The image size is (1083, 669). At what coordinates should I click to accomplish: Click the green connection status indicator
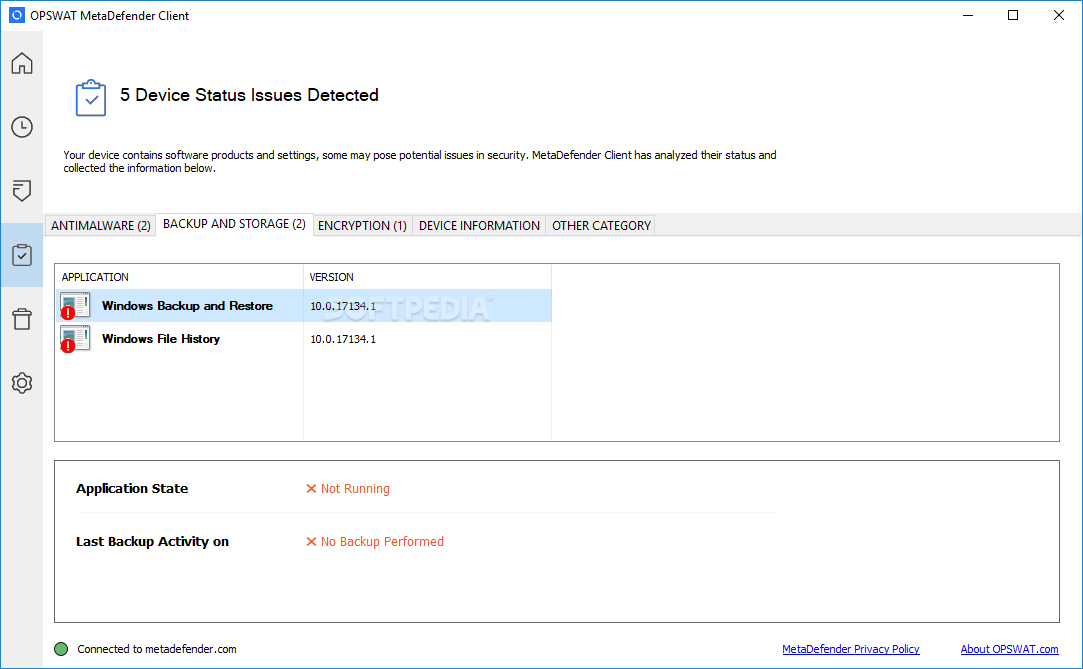[x=61, y=649]
